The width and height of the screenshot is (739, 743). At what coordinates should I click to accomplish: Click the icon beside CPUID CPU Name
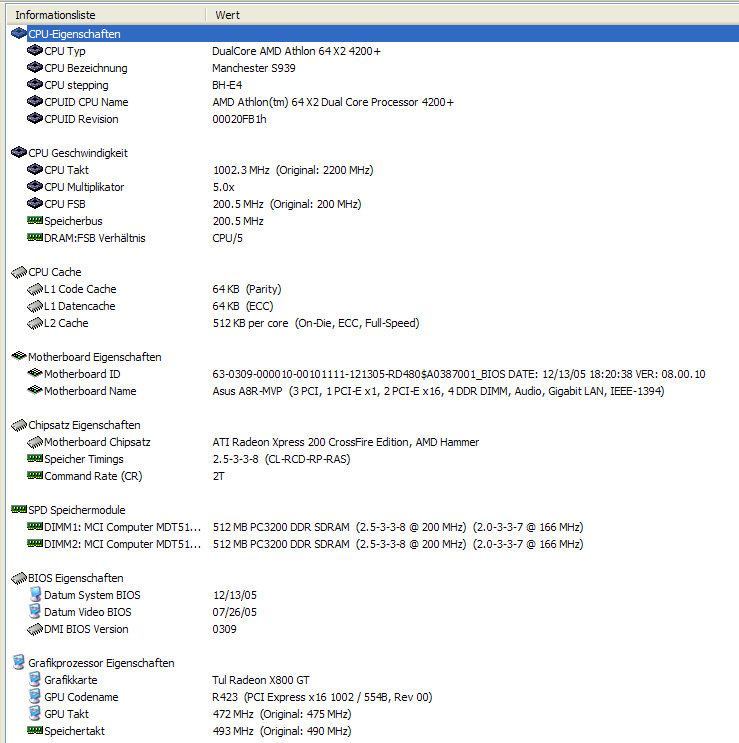[35, 101]
